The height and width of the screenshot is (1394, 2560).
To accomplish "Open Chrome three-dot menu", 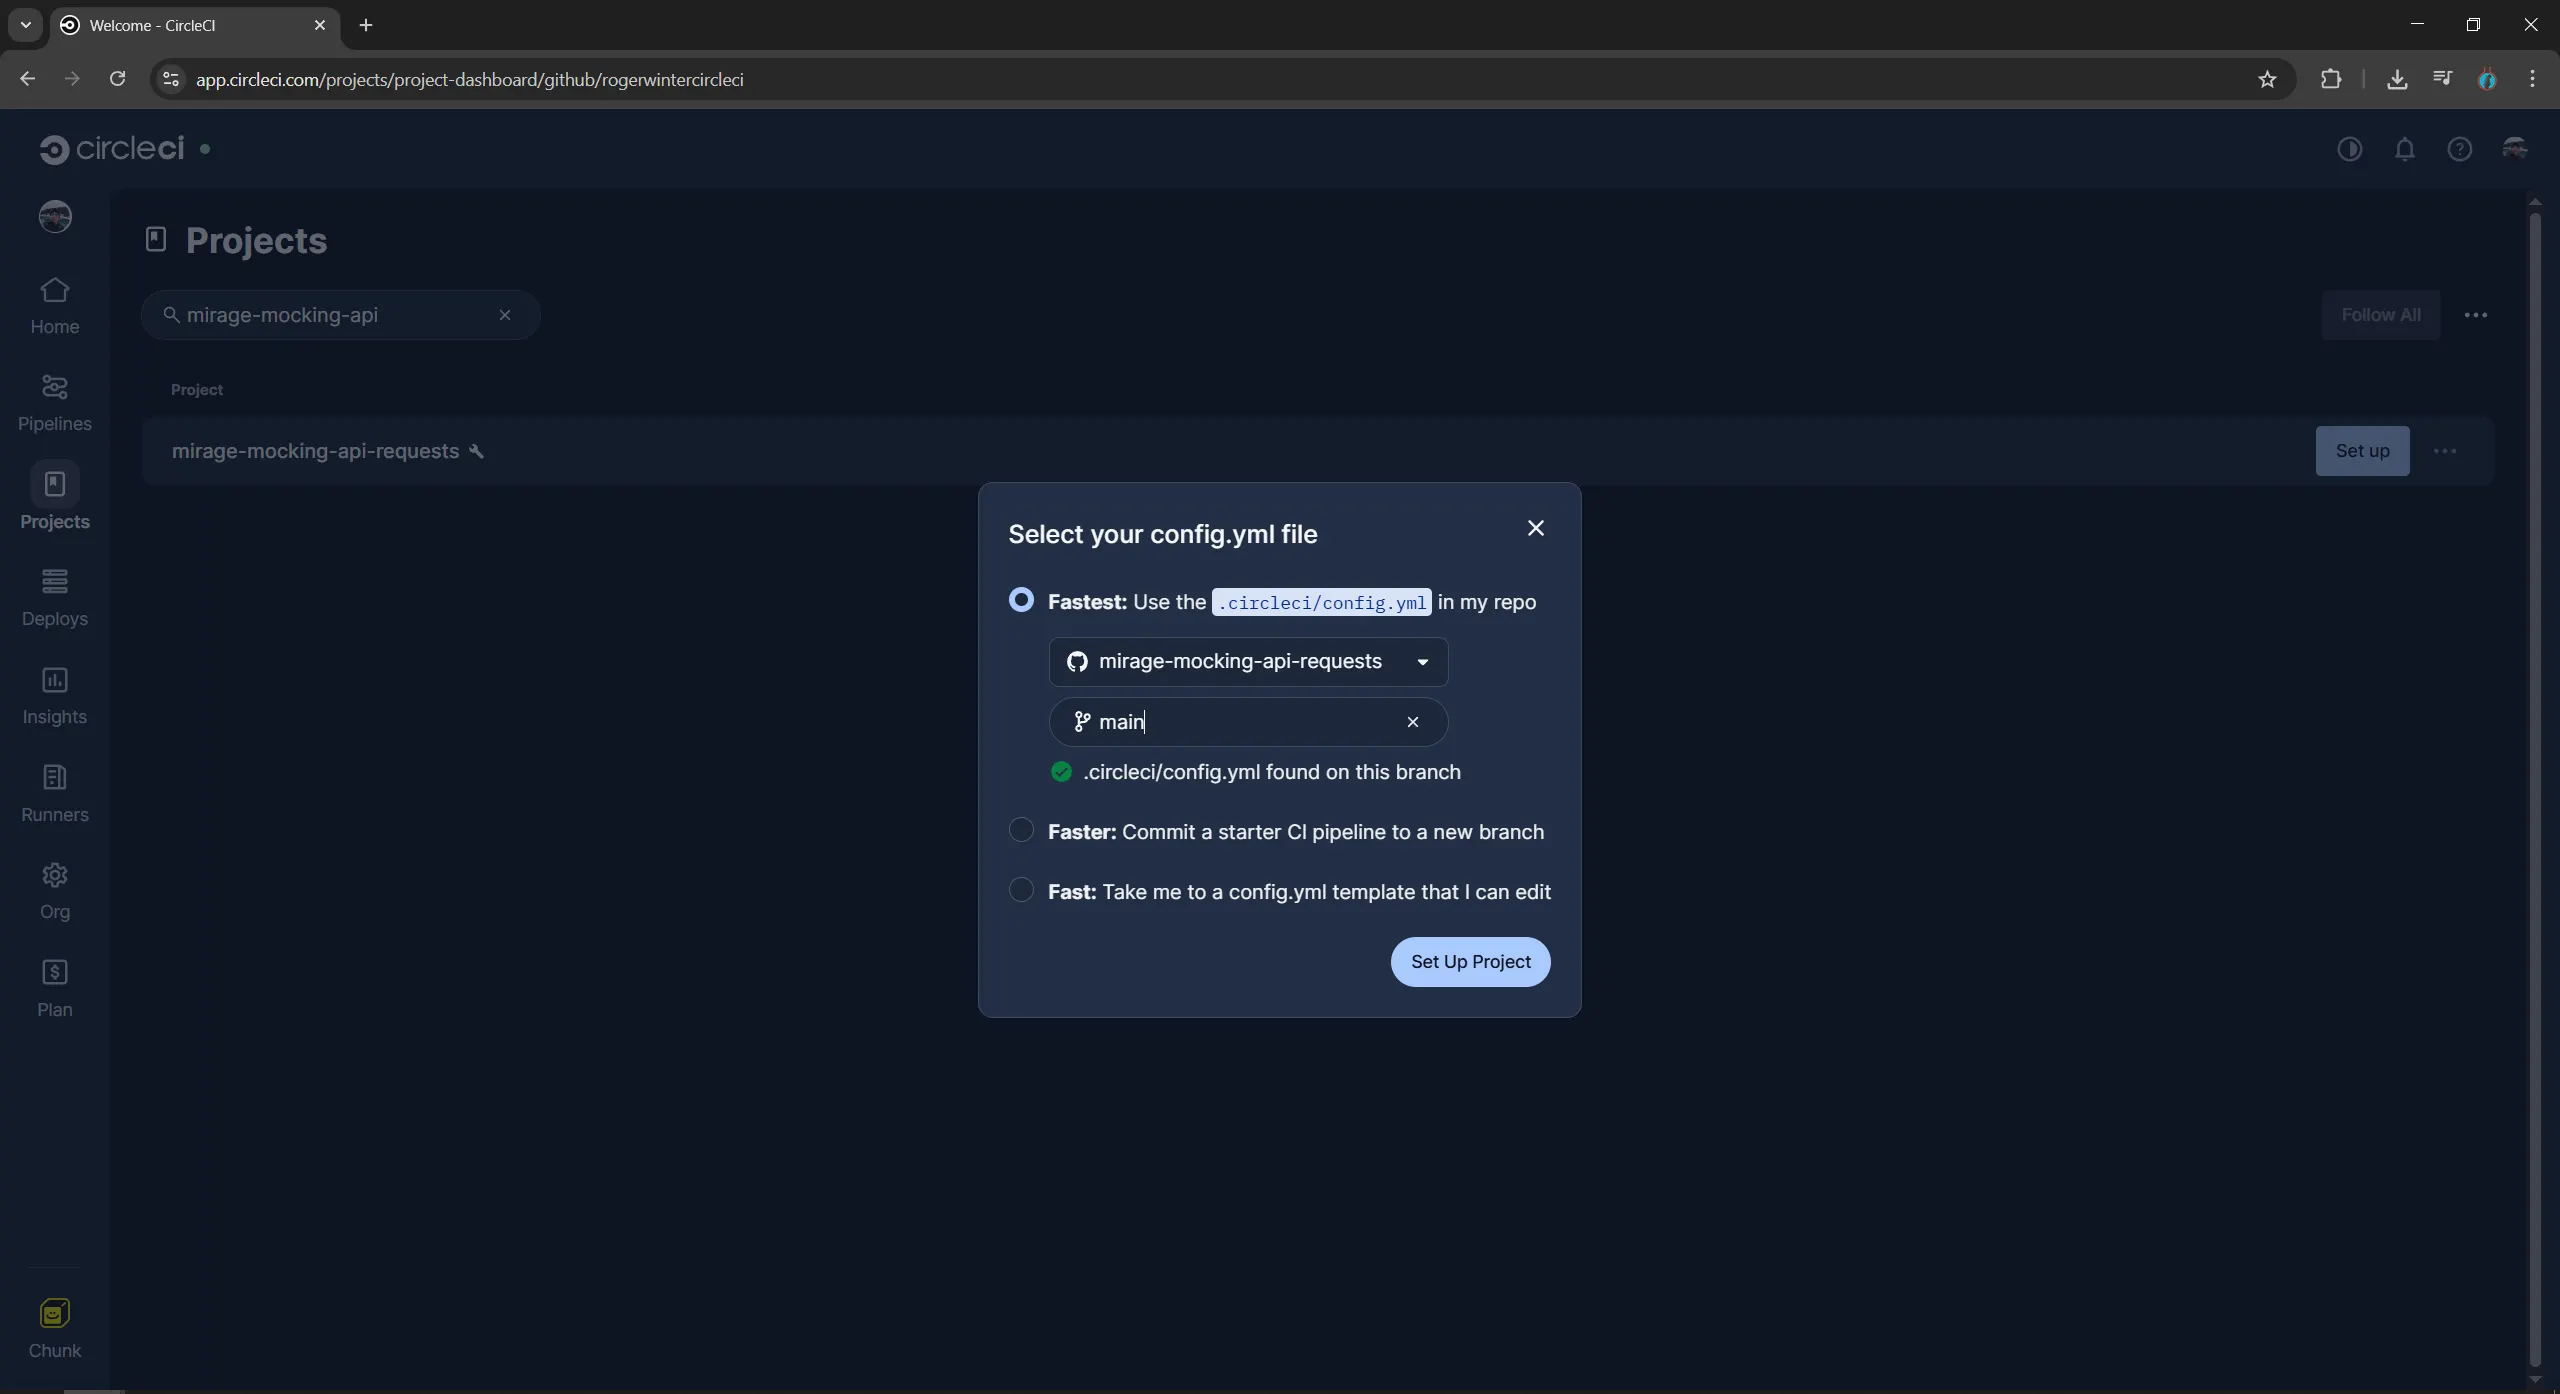I will coord(2532,79).
